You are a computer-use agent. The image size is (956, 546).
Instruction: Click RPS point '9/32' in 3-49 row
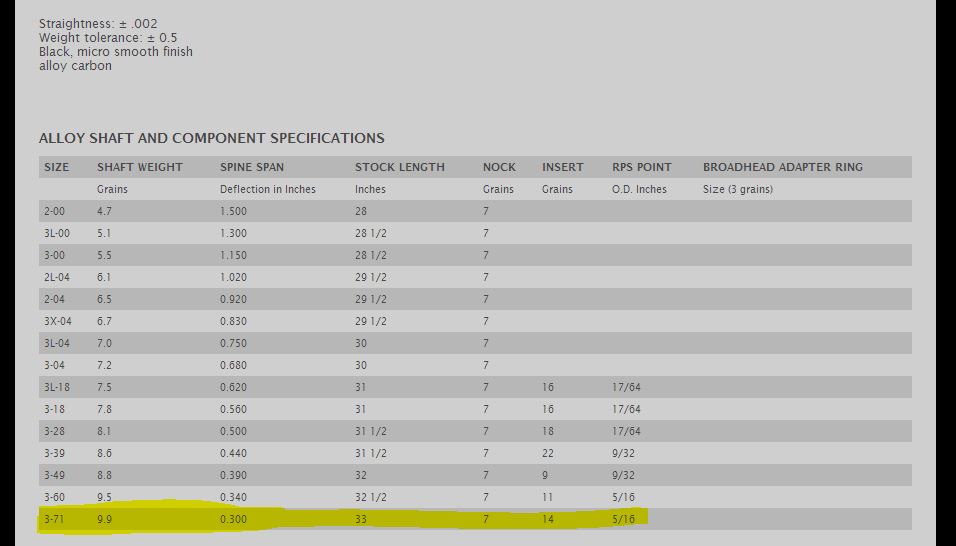pyautogui.click(x=623, y=475)
